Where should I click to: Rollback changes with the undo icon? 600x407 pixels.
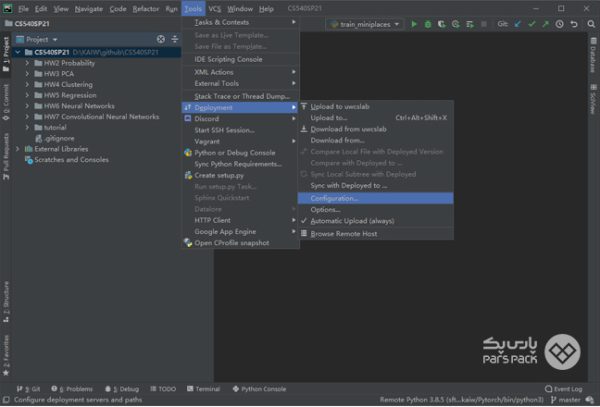[574, 24]
